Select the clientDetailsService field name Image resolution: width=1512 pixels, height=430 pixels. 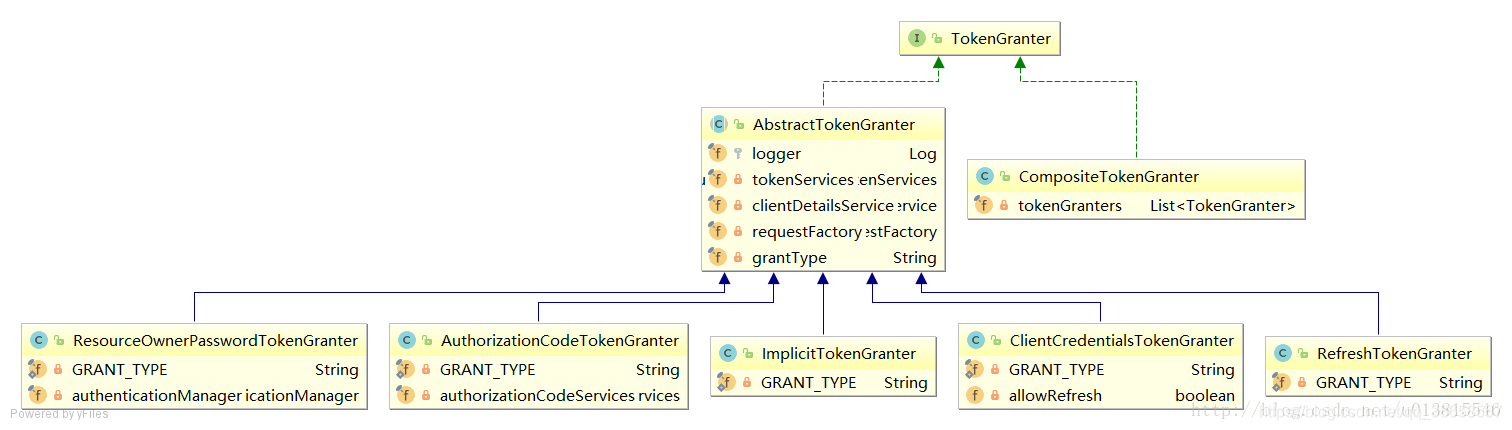(x=822, y=205)
